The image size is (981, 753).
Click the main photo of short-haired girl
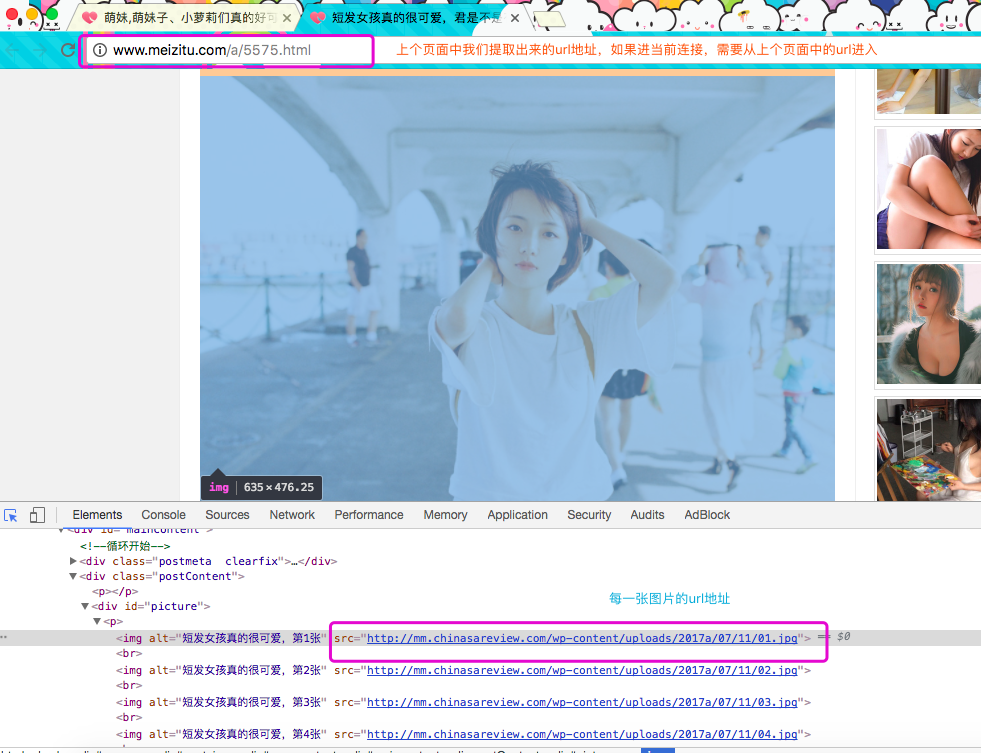tap(517, 288)
